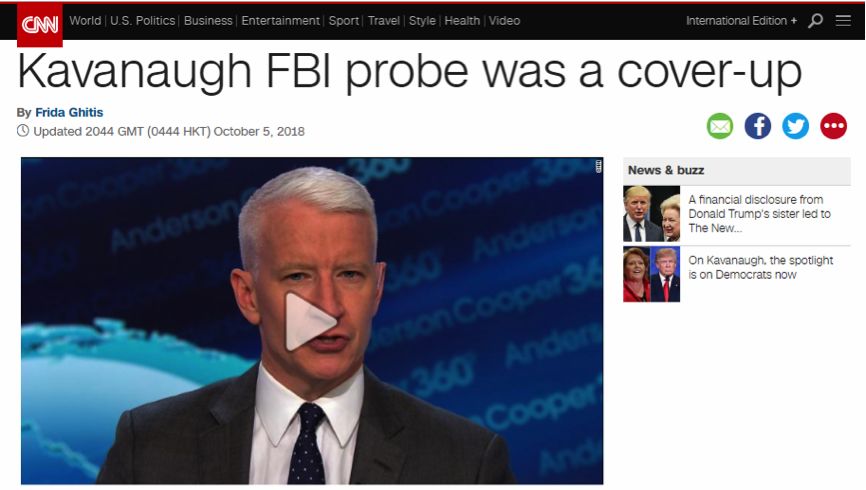The height and width of the screenshot is (490, 866).
Task: Open the World section
Action: coord(85,21)
